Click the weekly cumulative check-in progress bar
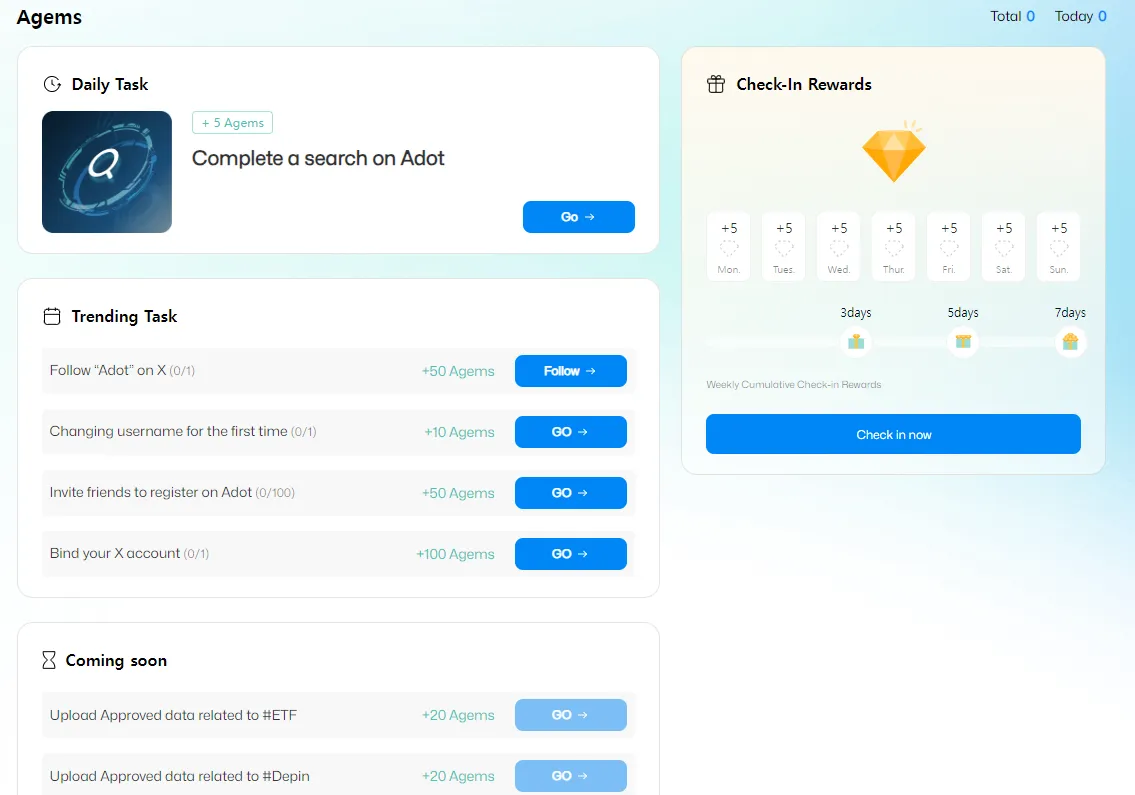This screenshot has height=795, width=1135. click(x=780, y=343)
